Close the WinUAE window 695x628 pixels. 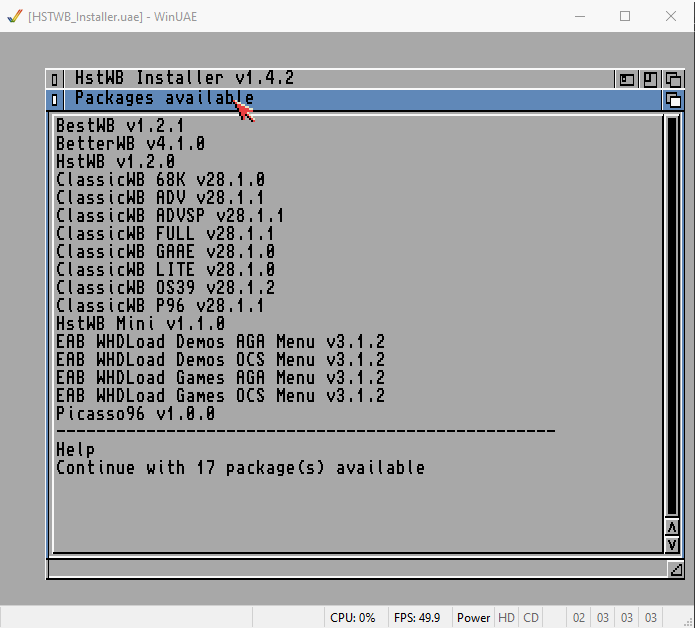(x=671, y=16)
